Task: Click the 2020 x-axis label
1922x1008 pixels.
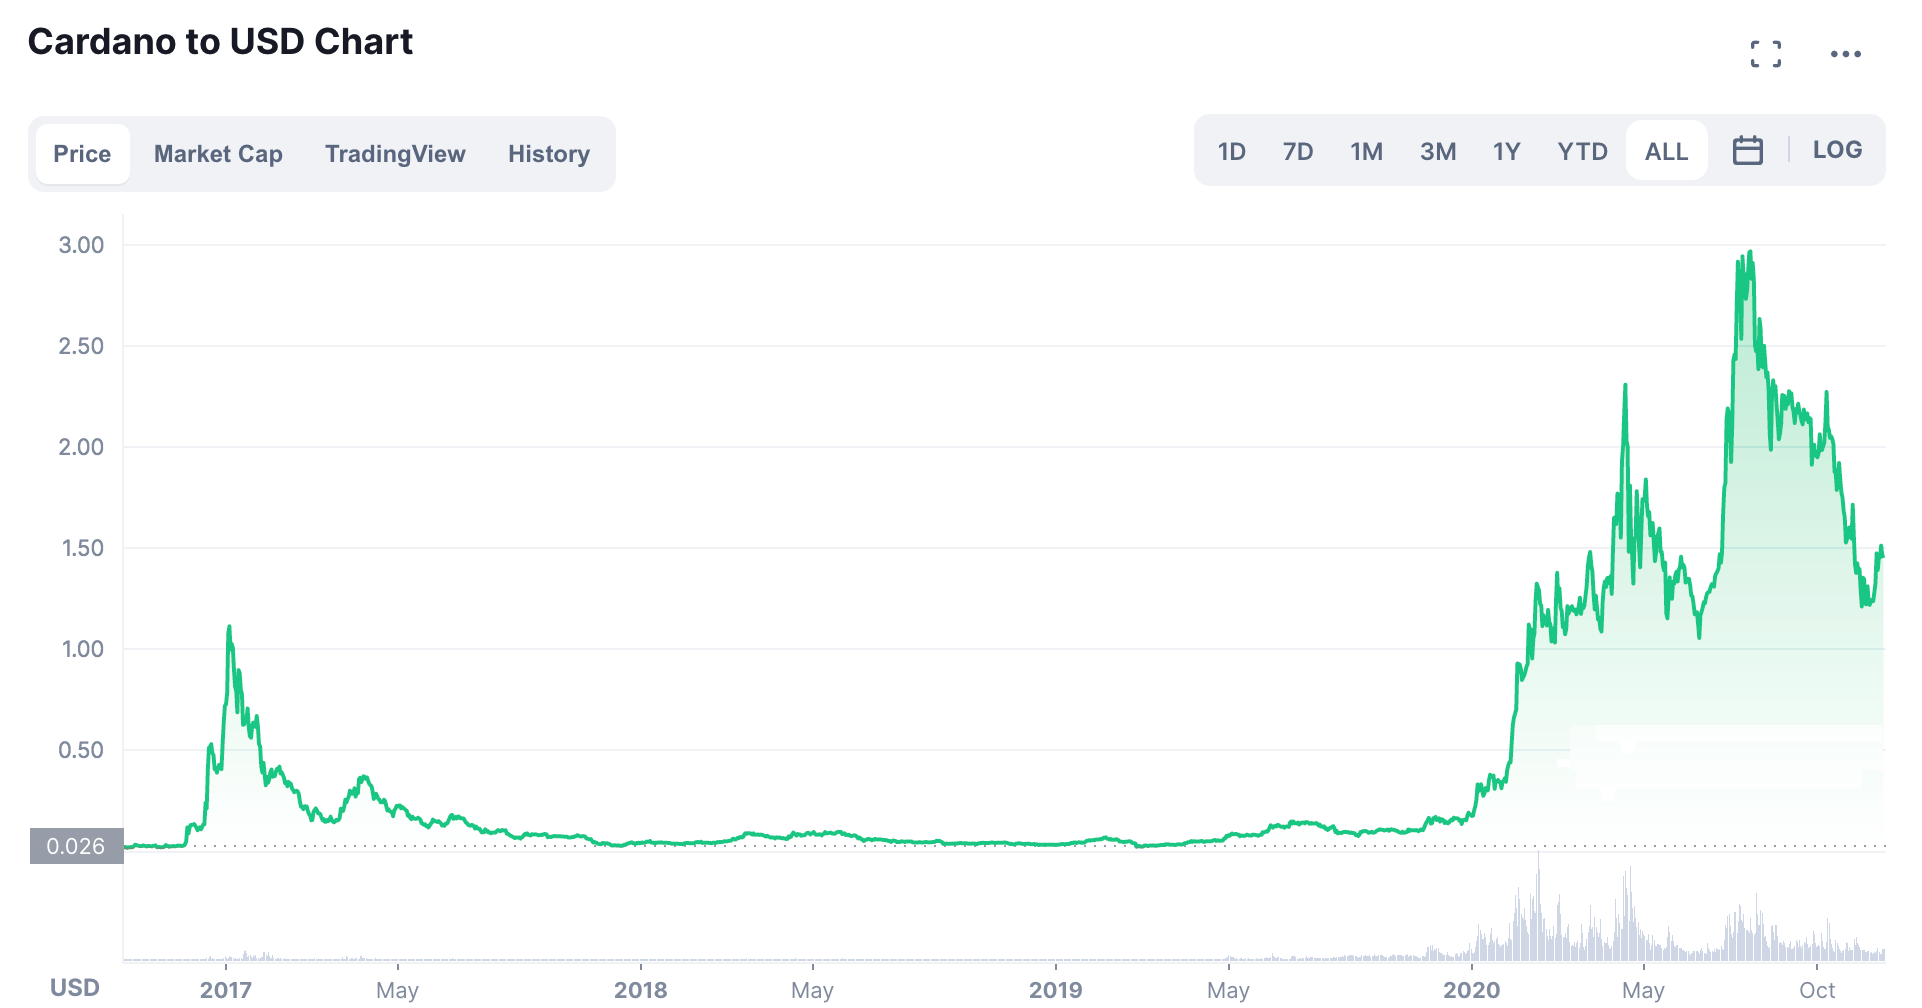Action: tap(1472, 990)
